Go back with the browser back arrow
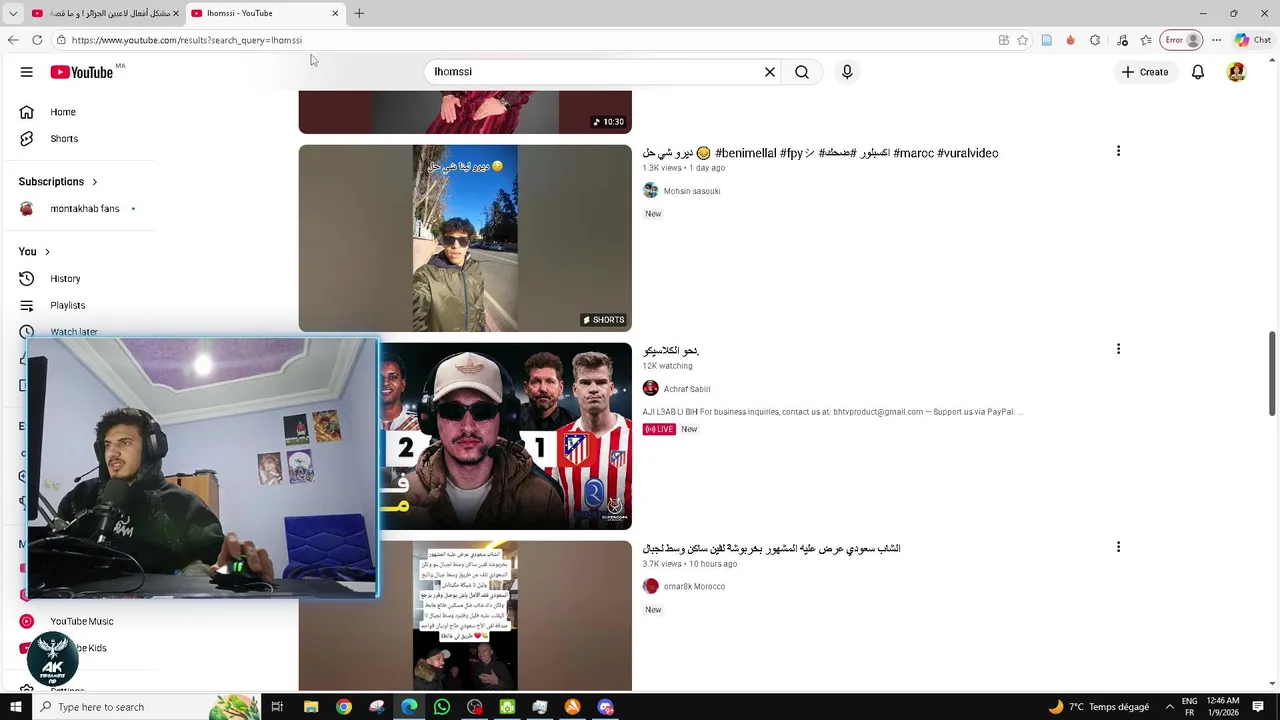Screen dimensions: 1280x720 coord(13,40)
